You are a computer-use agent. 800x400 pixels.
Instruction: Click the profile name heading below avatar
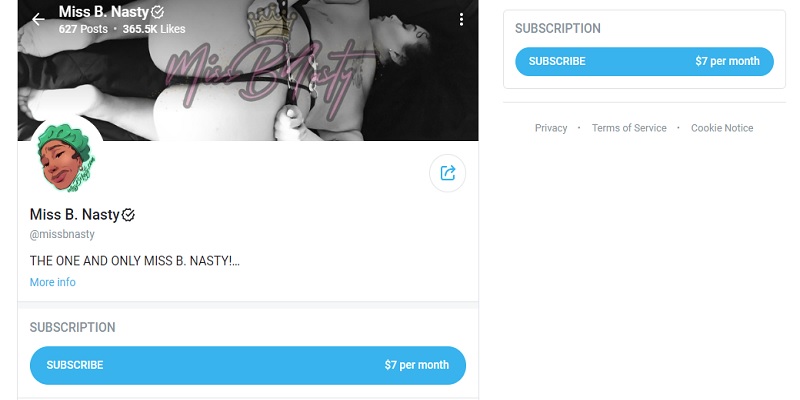(74, 215)
